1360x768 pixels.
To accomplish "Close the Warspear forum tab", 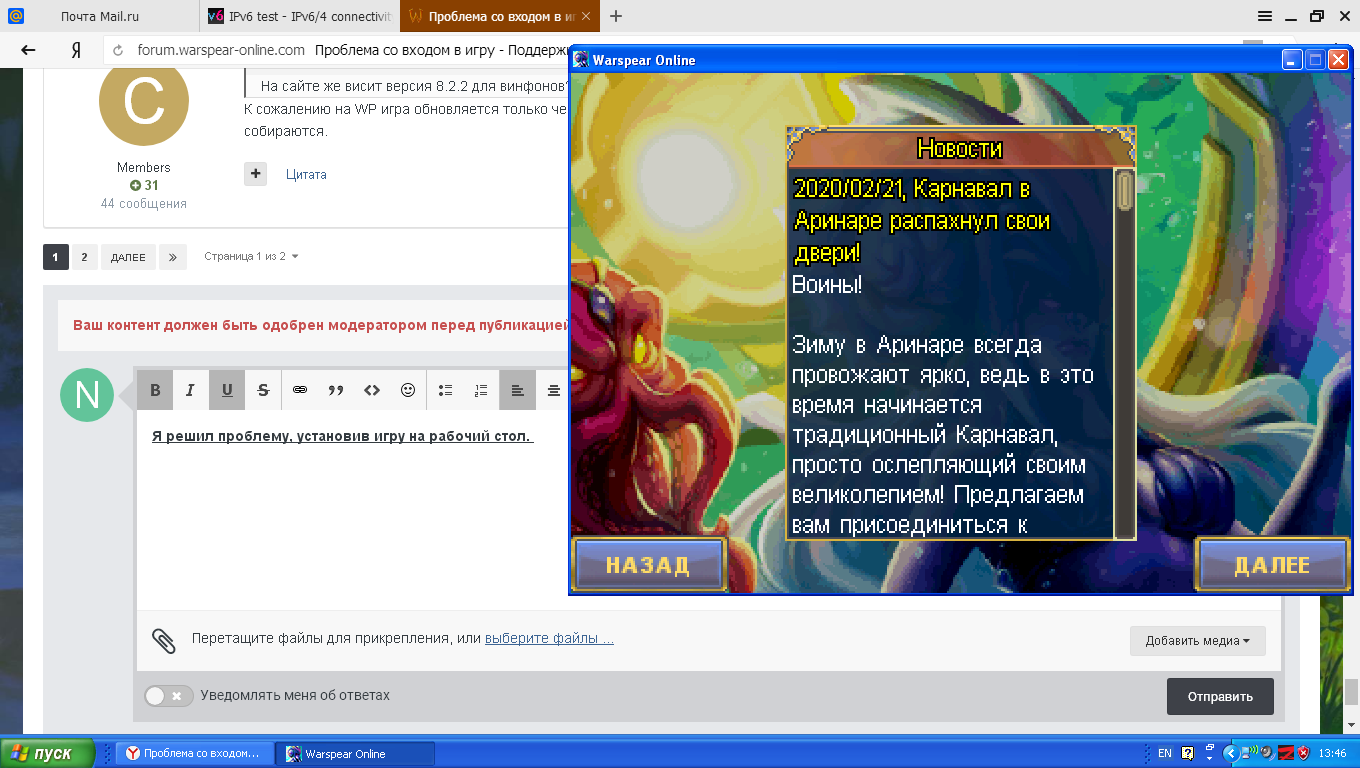I will (x=586, y=16).
